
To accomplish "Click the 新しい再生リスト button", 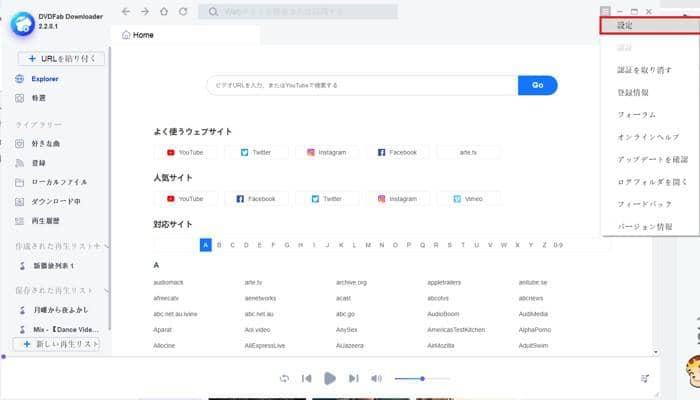I will [x=56, y=344].
